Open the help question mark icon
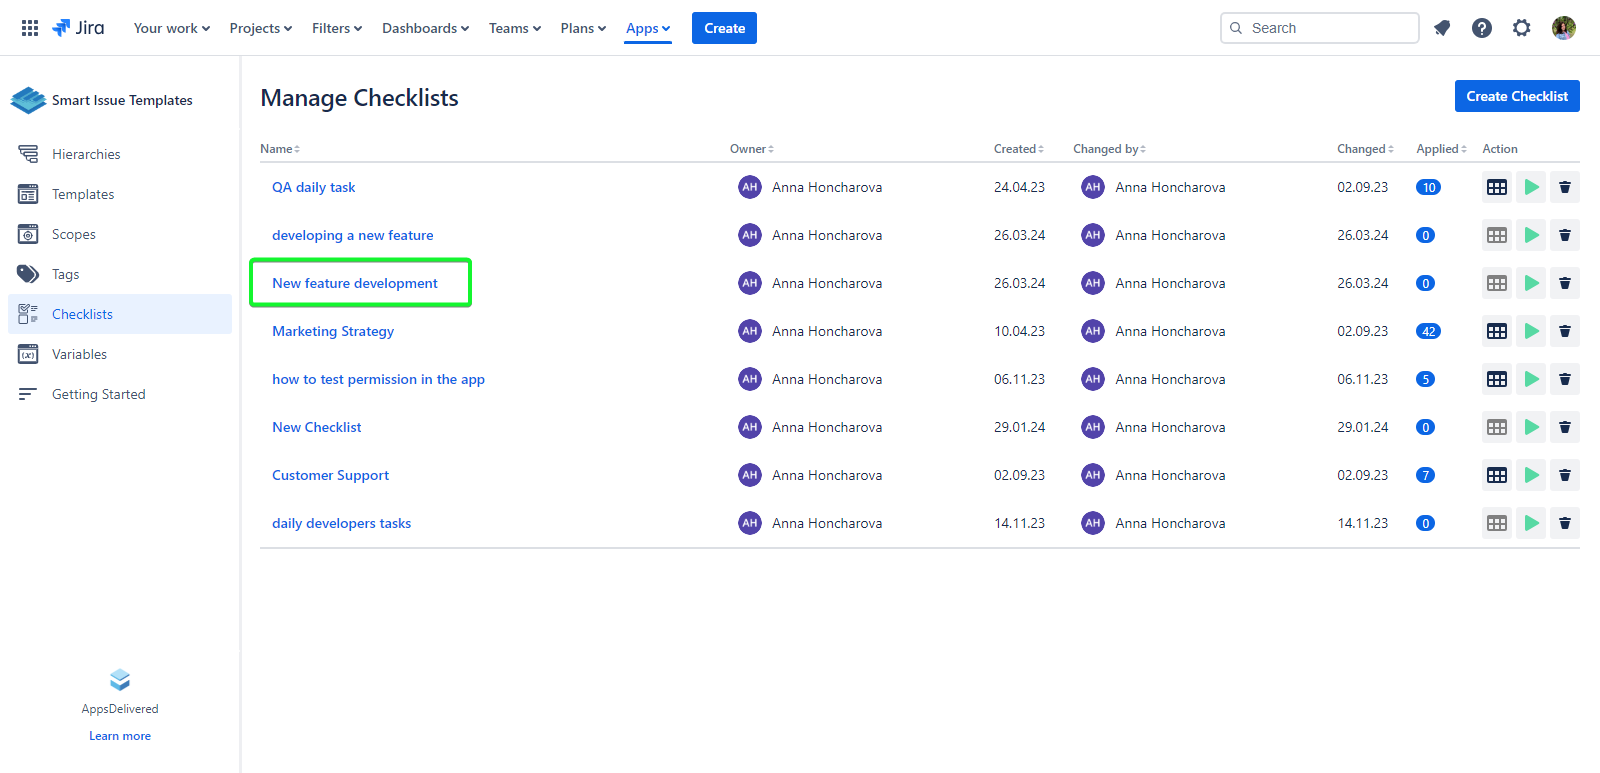This screenshot has width=1600, height=773. [1482, 28]
